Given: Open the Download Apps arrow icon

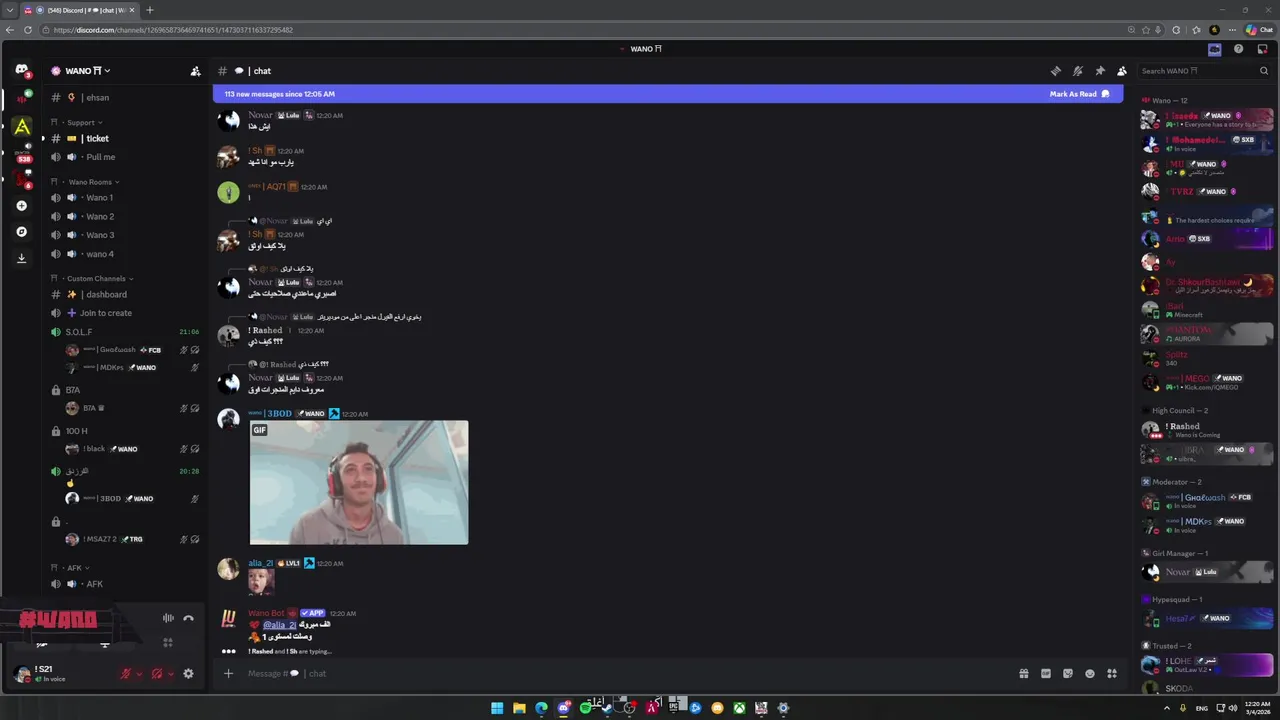Looking at the screenshot, I should [x=22, y=258].
